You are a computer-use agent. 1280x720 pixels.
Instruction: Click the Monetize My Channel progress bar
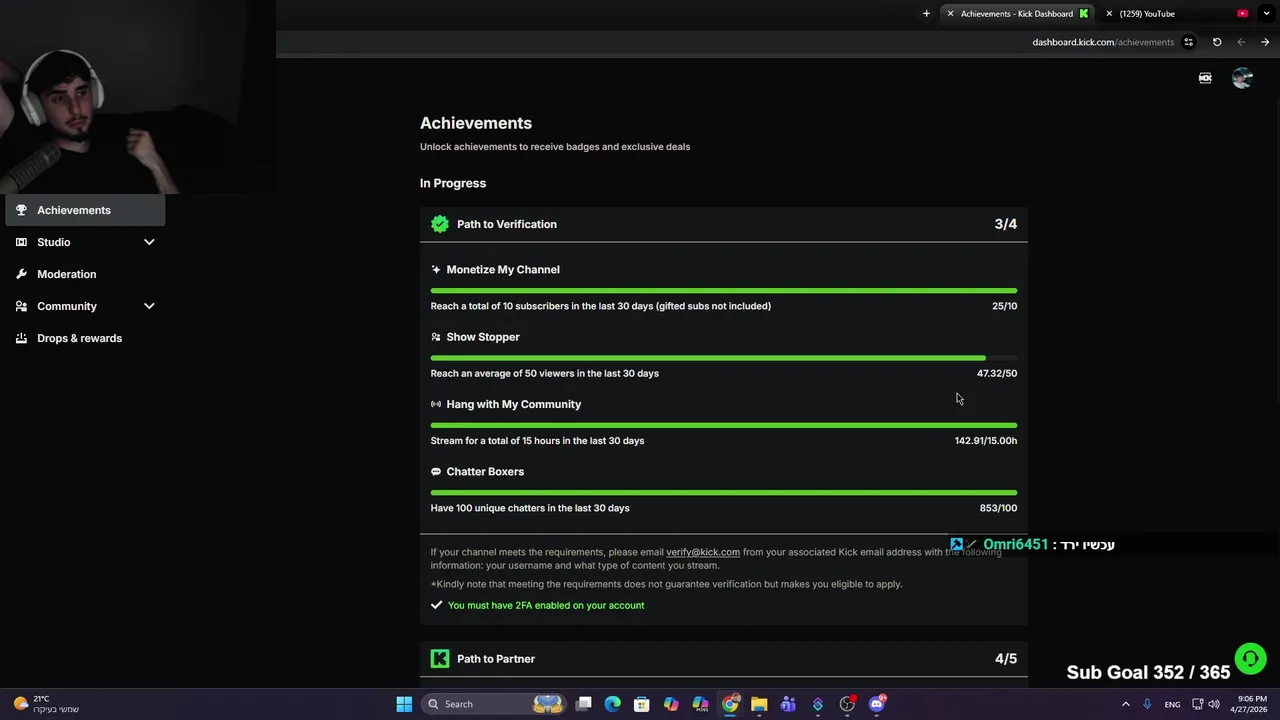[x=724, y=291]
